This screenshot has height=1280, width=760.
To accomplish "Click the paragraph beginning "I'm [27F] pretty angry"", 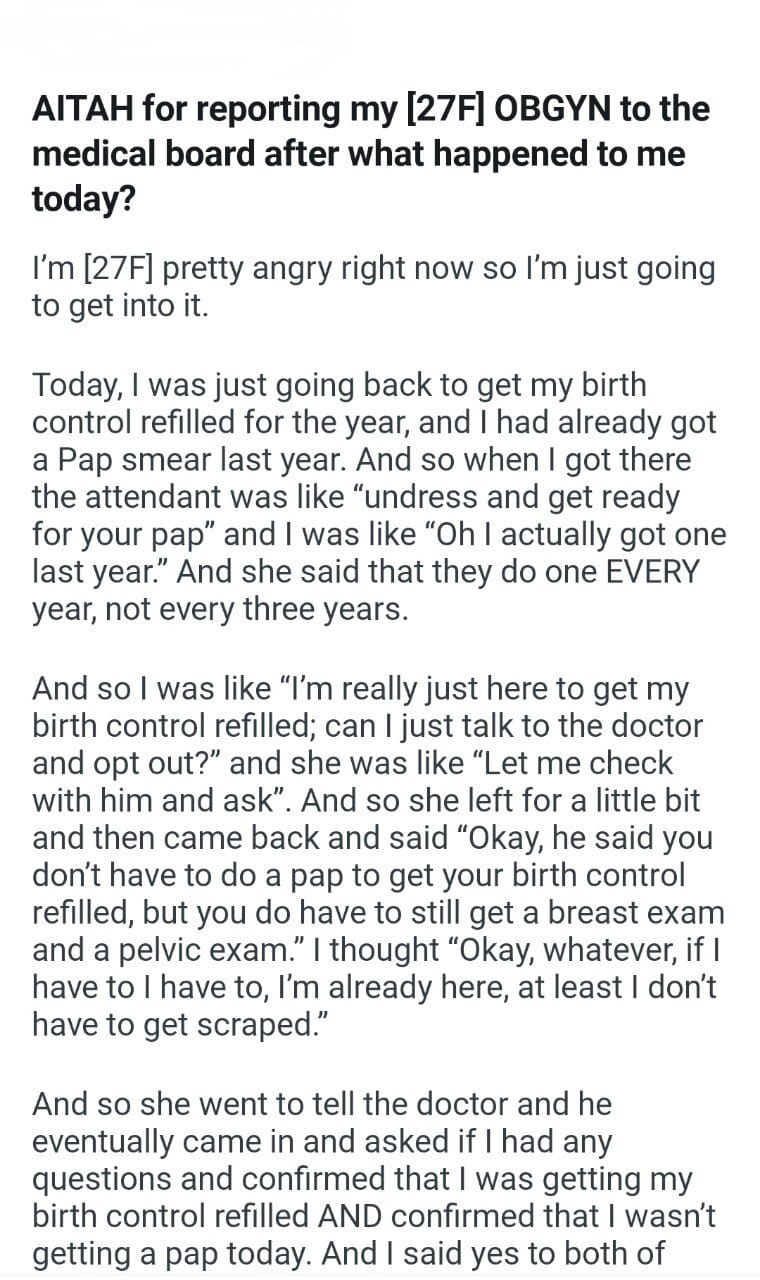I will click(x=373, y=287).
